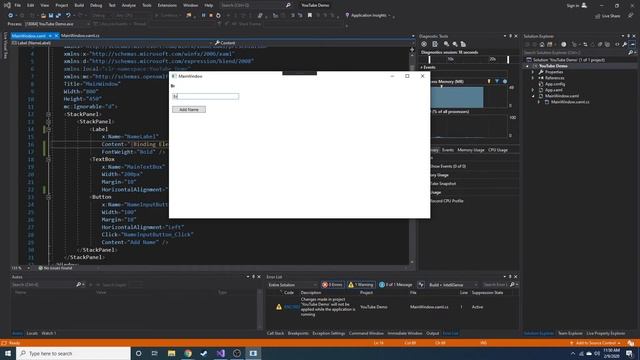
Task: Switch to Team Explorer tab
Action: [570, 333]
